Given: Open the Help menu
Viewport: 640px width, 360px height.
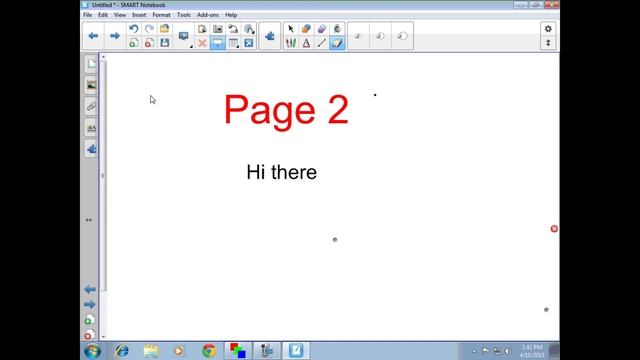Looking at the screenshot, I should [231, 15].
